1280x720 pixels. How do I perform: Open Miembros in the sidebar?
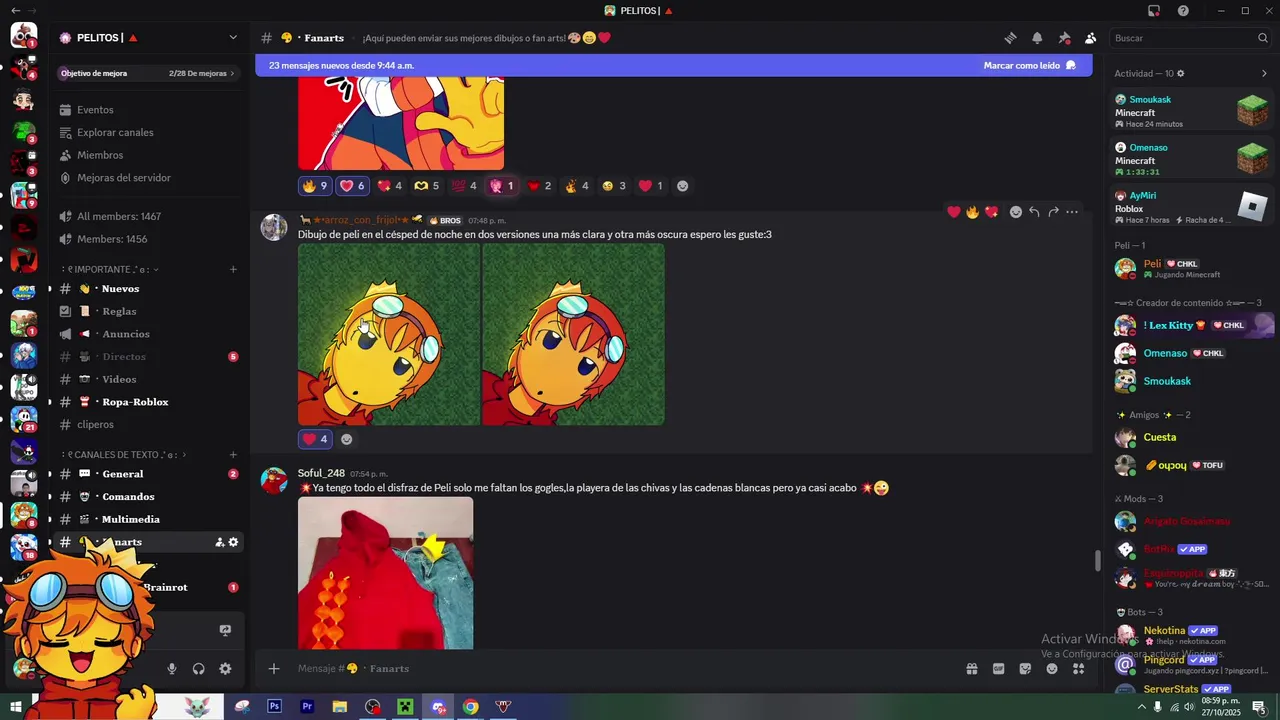coord(148,155)
